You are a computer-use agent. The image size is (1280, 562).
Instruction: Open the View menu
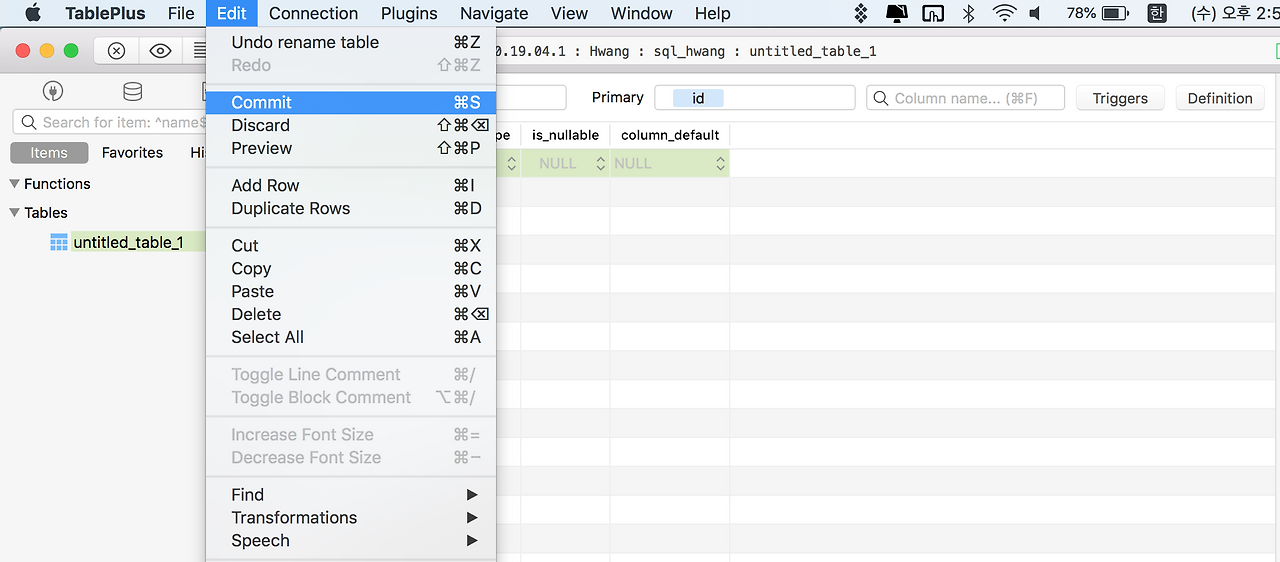(x=569, y=13)
